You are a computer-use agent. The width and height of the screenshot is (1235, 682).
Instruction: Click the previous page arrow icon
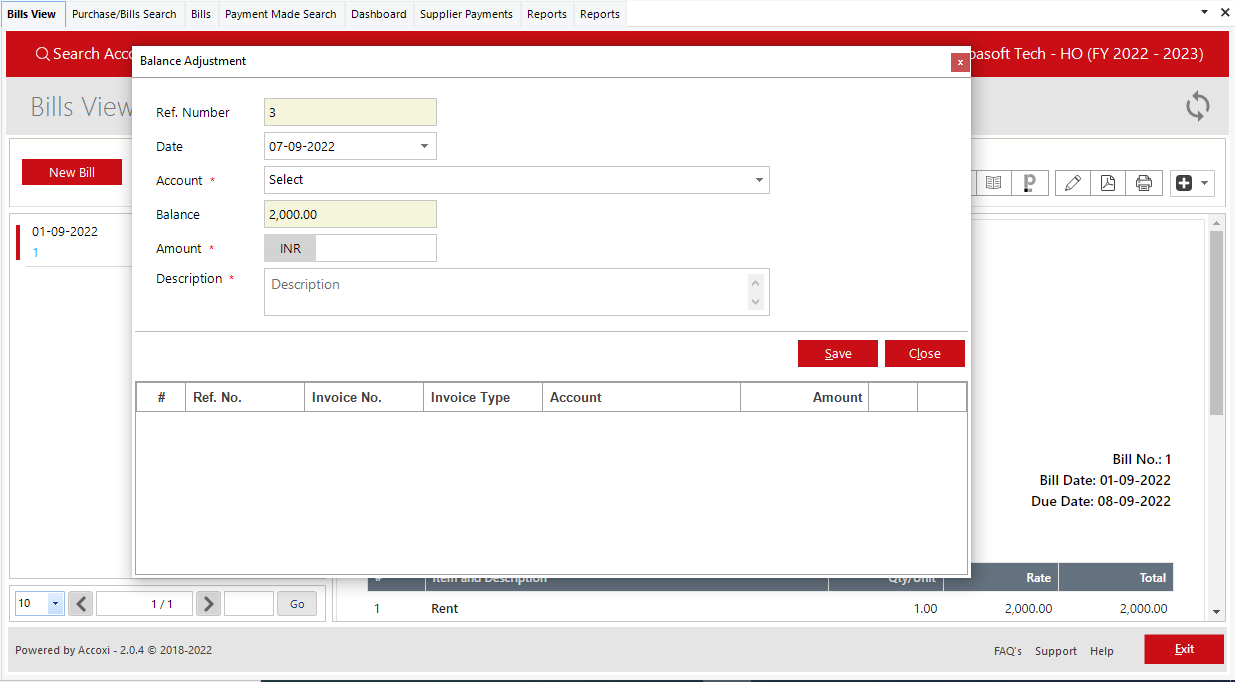81,604
